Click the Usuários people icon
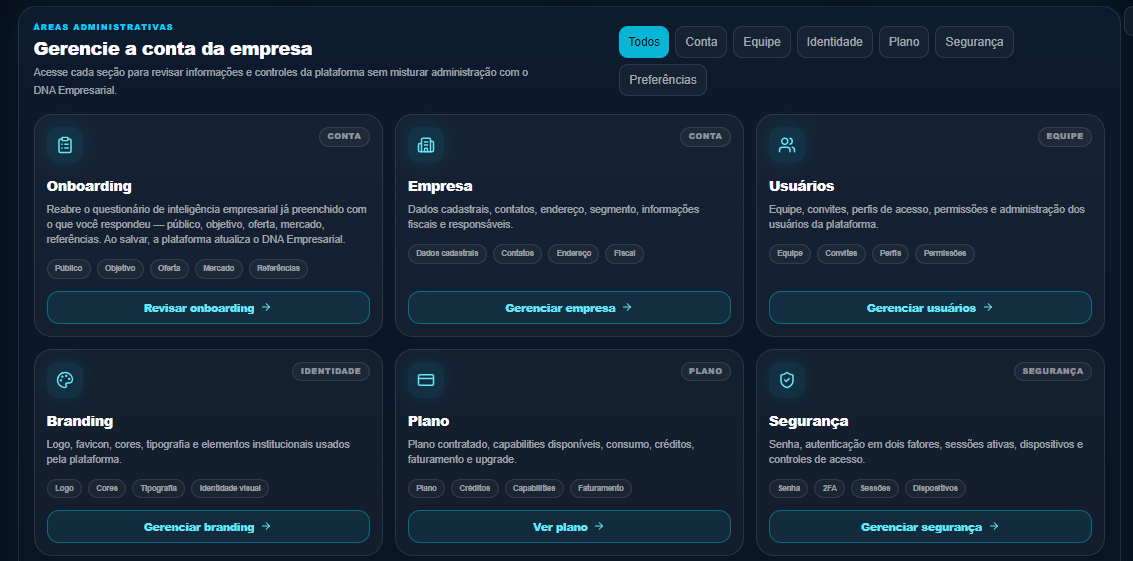Viewport: 1133px width, 561px height. [787, 145]
